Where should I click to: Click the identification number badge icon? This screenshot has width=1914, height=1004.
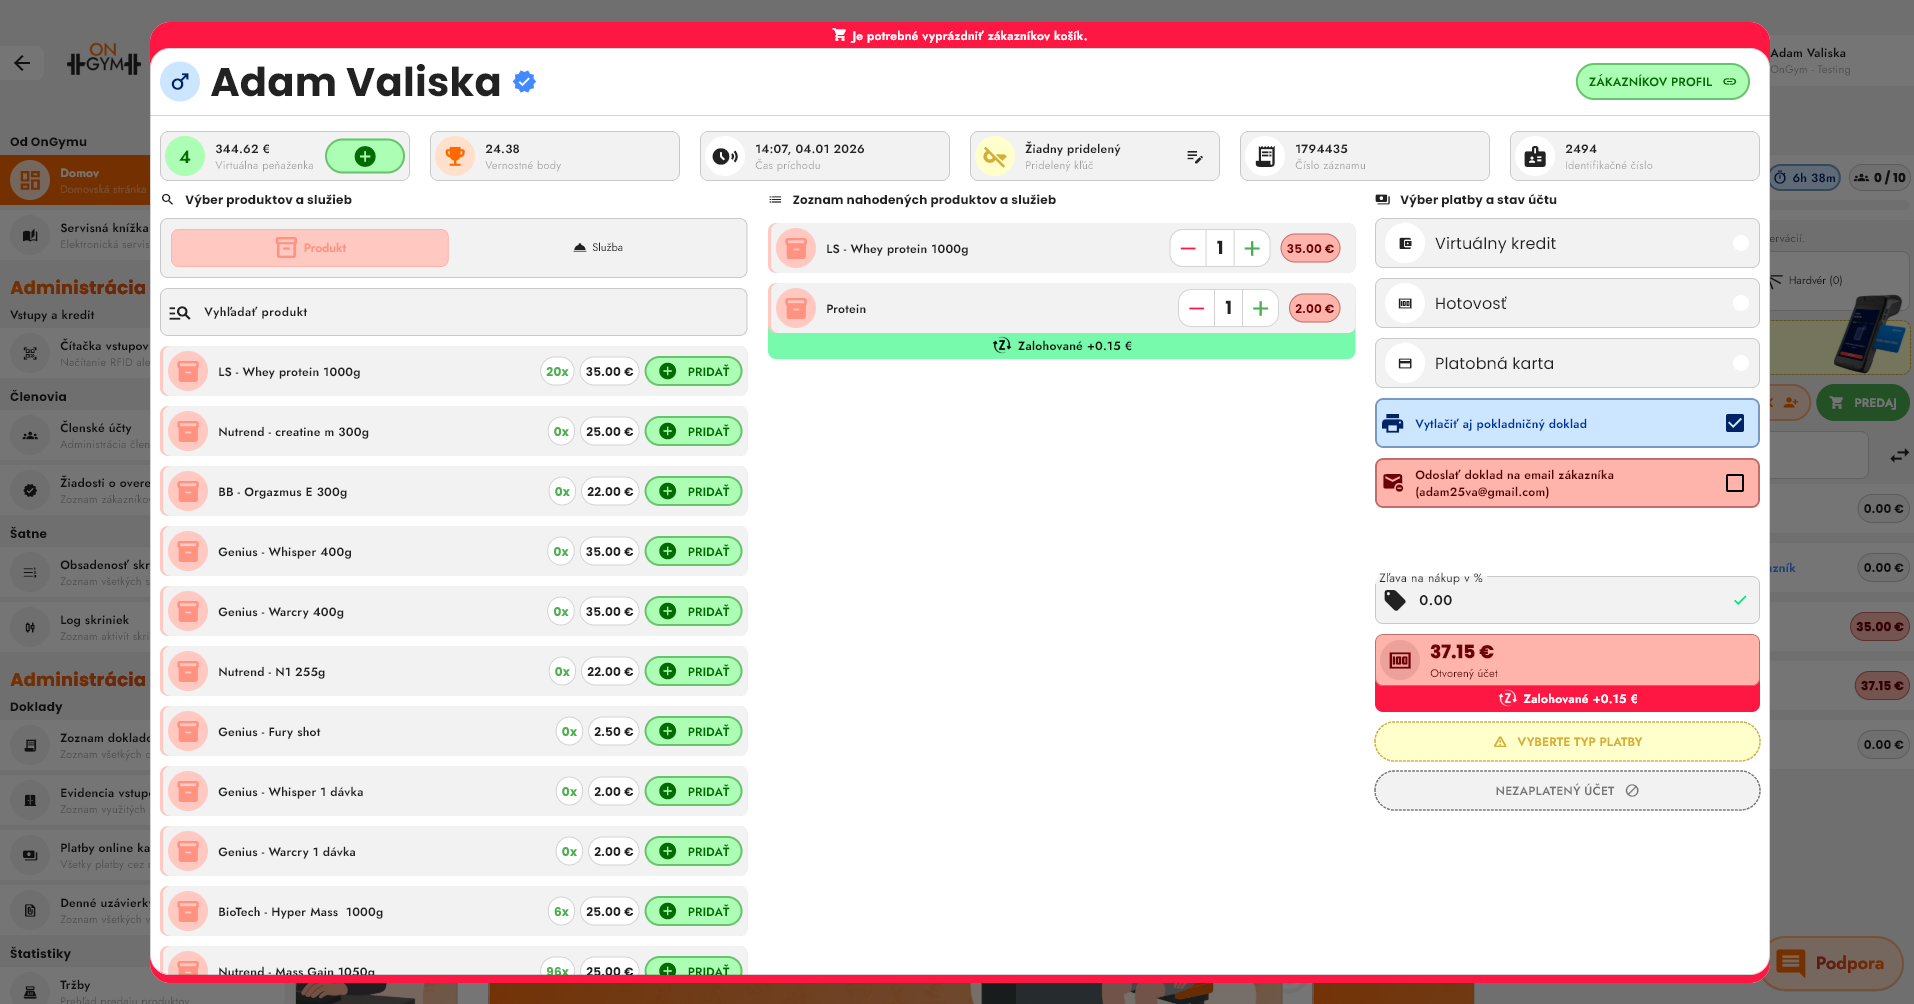click(x=1535, y=156)
